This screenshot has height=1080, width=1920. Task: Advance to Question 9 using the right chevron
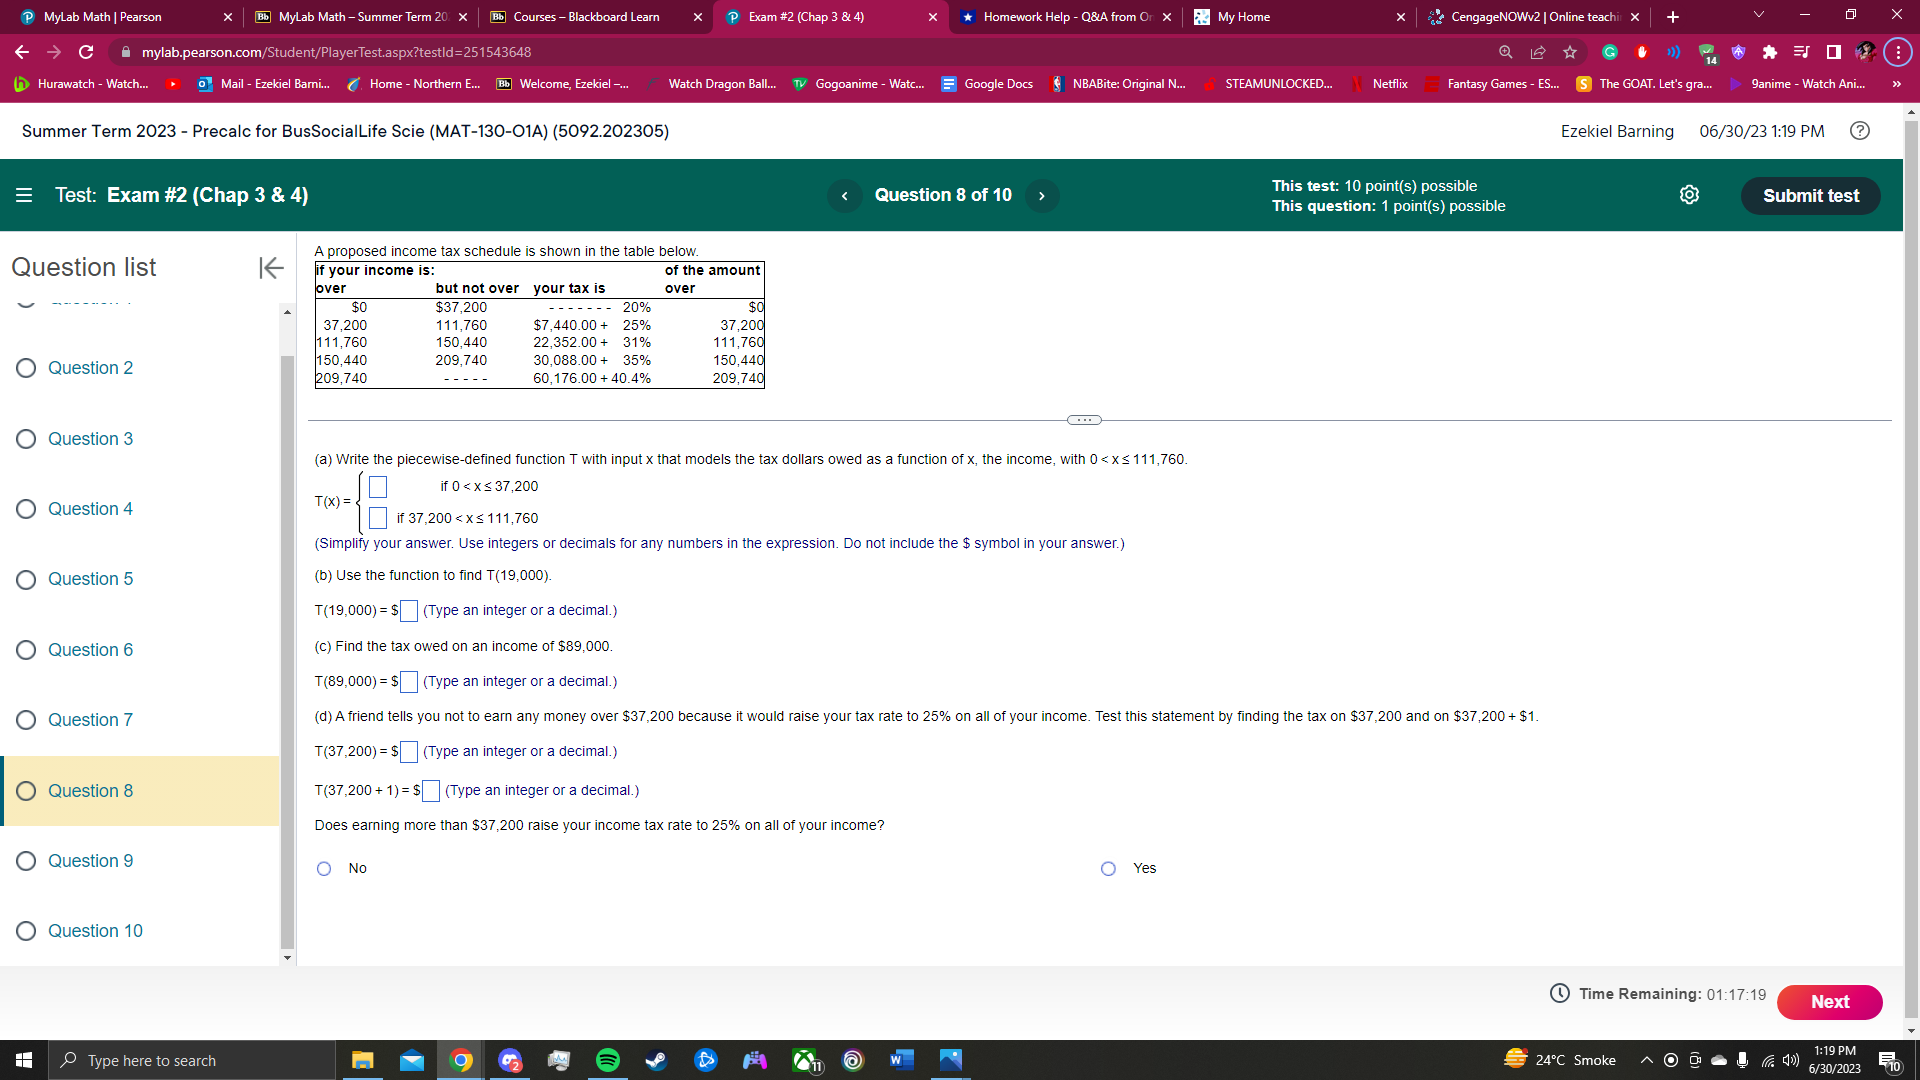(x=1042, y=195)
